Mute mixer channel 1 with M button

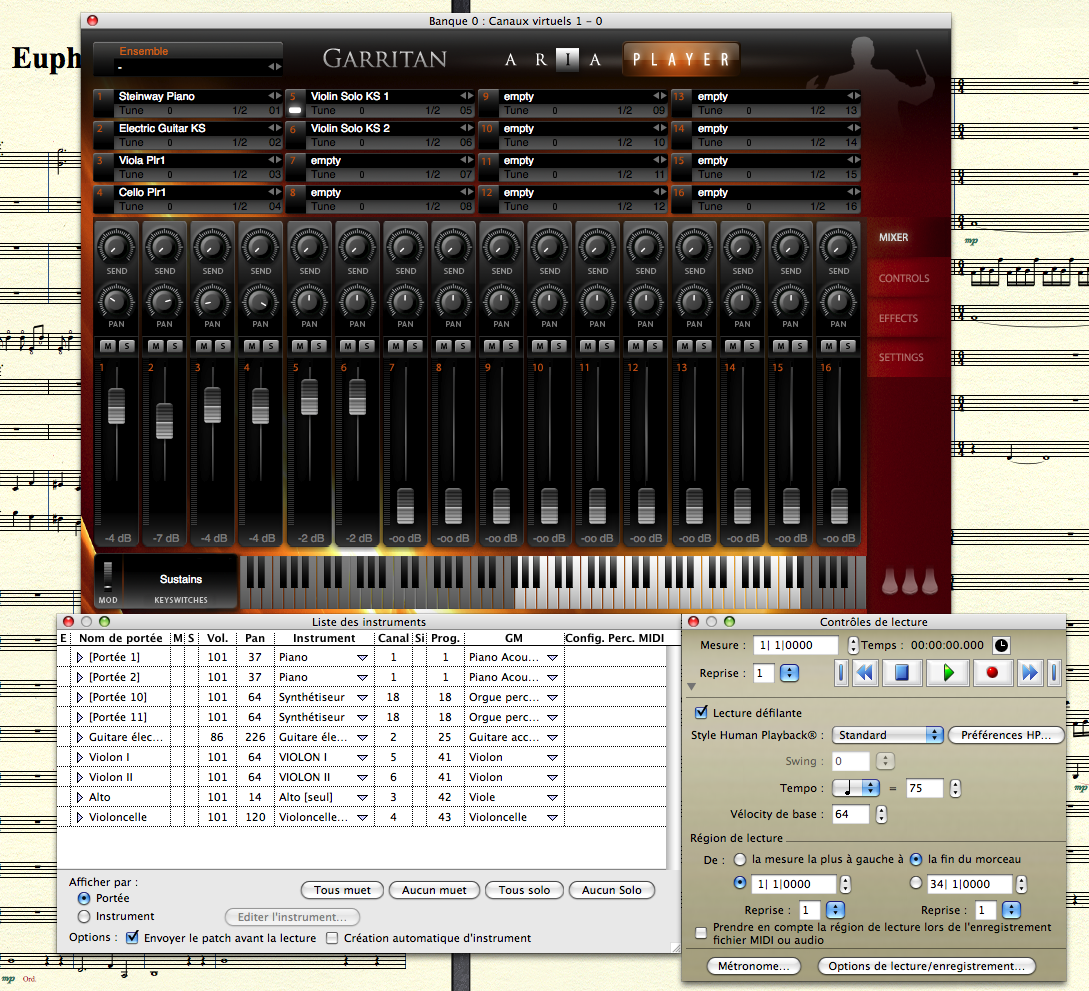pyautogui.click(x=107, y=346)
